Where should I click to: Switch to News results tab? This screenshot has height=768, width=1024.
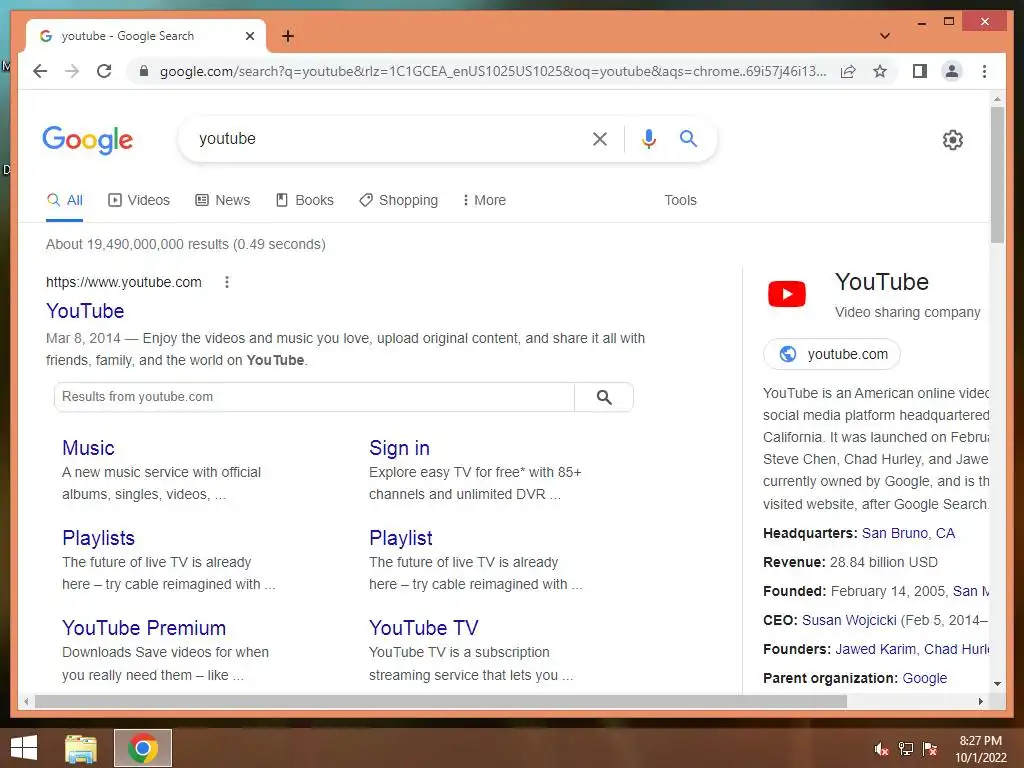[223, 200]
